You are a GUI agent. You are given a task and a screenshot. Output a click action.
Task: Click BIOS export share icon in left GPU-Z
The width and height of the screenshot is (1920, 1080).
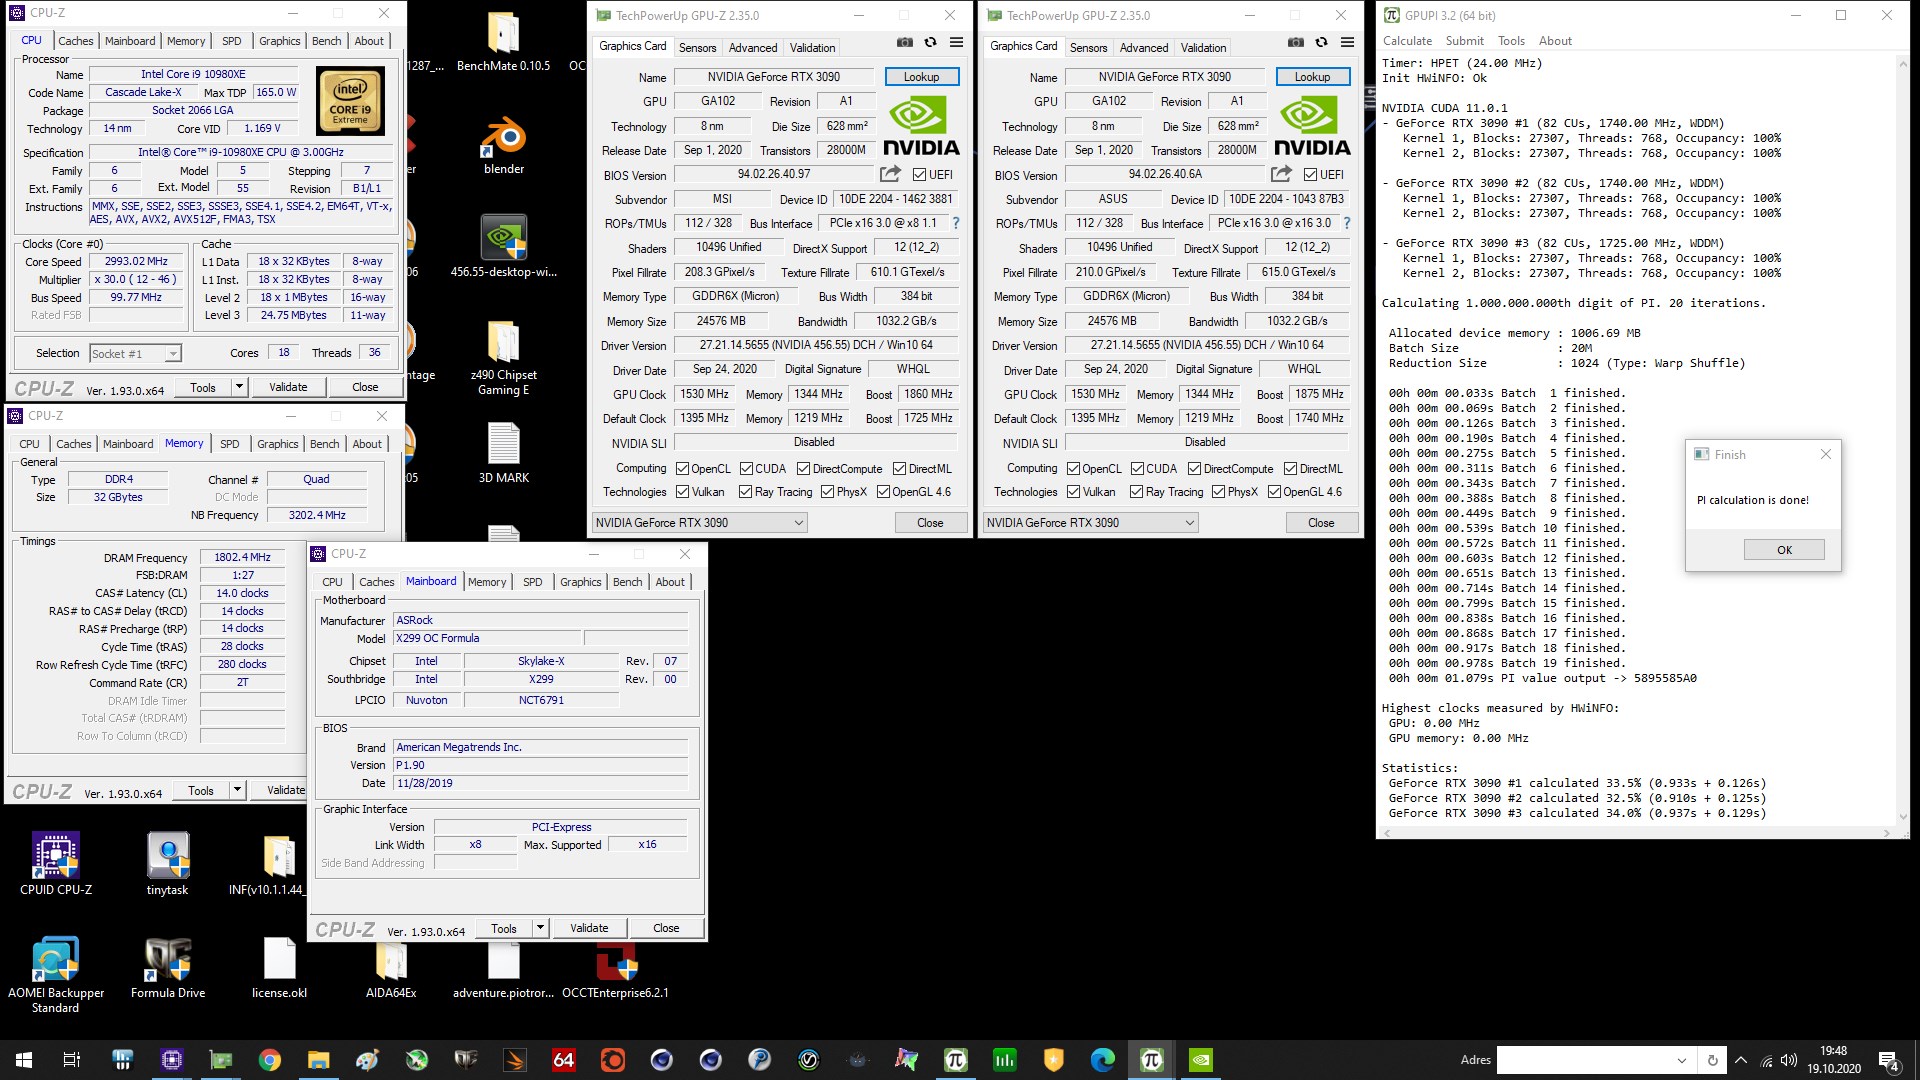(889, 174)
